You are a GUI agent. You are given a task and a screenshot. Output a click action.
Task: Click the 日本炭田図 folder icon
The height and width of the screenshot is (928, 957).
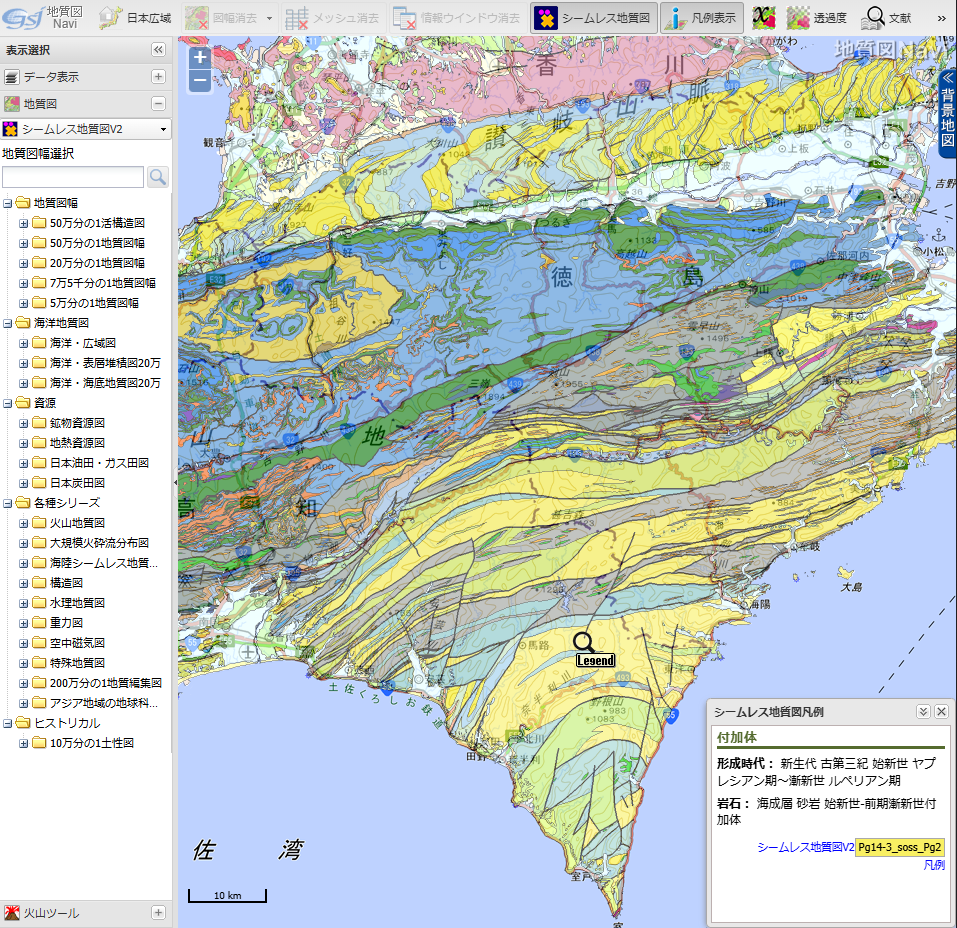tap(39, 483)
